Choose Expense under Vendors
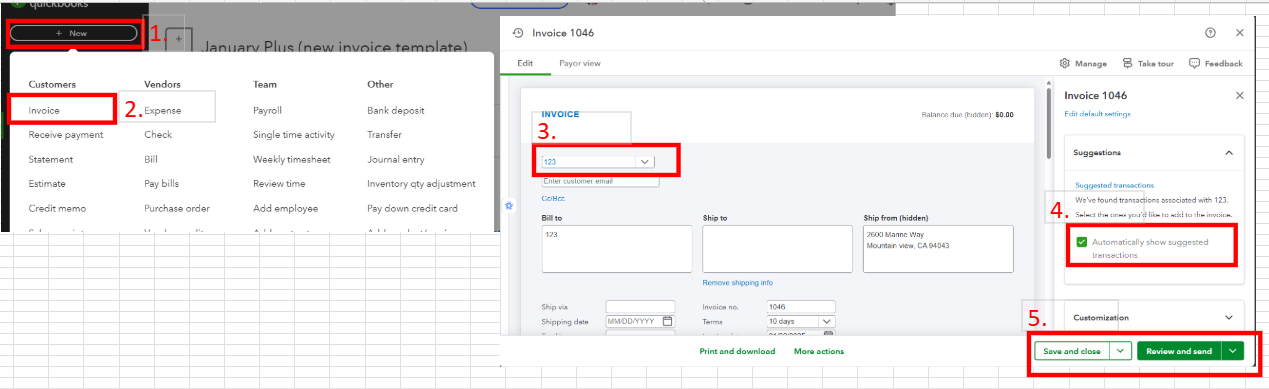The width and height of the screenshot is (1269, 389). (163, 110)
